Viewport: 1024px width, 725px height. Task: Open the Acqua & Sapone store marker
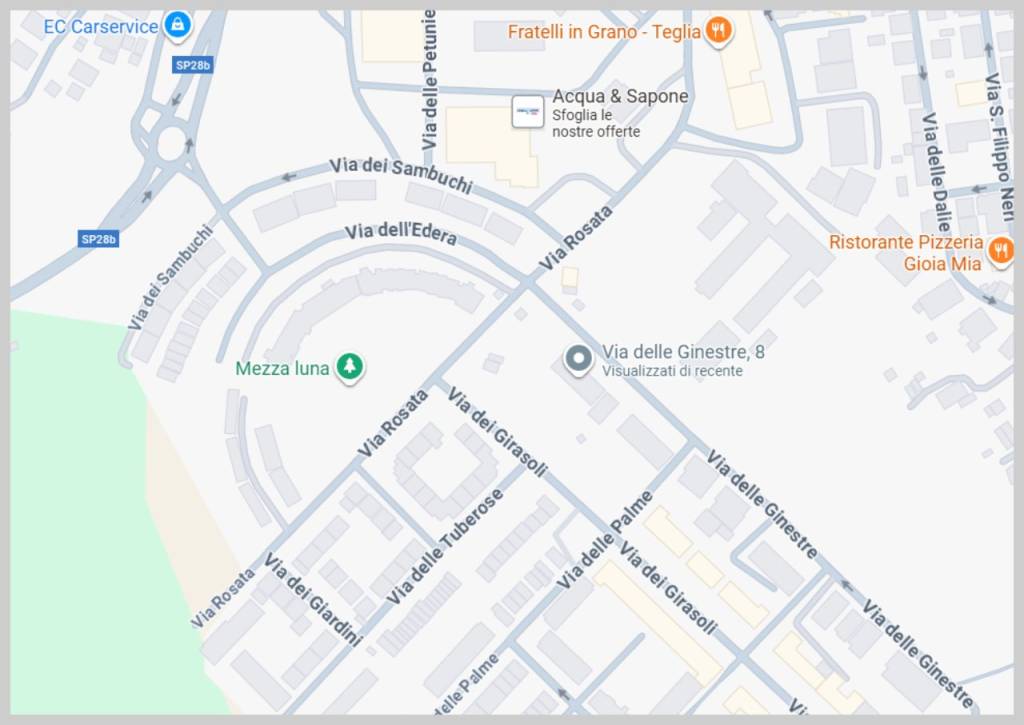528,112
